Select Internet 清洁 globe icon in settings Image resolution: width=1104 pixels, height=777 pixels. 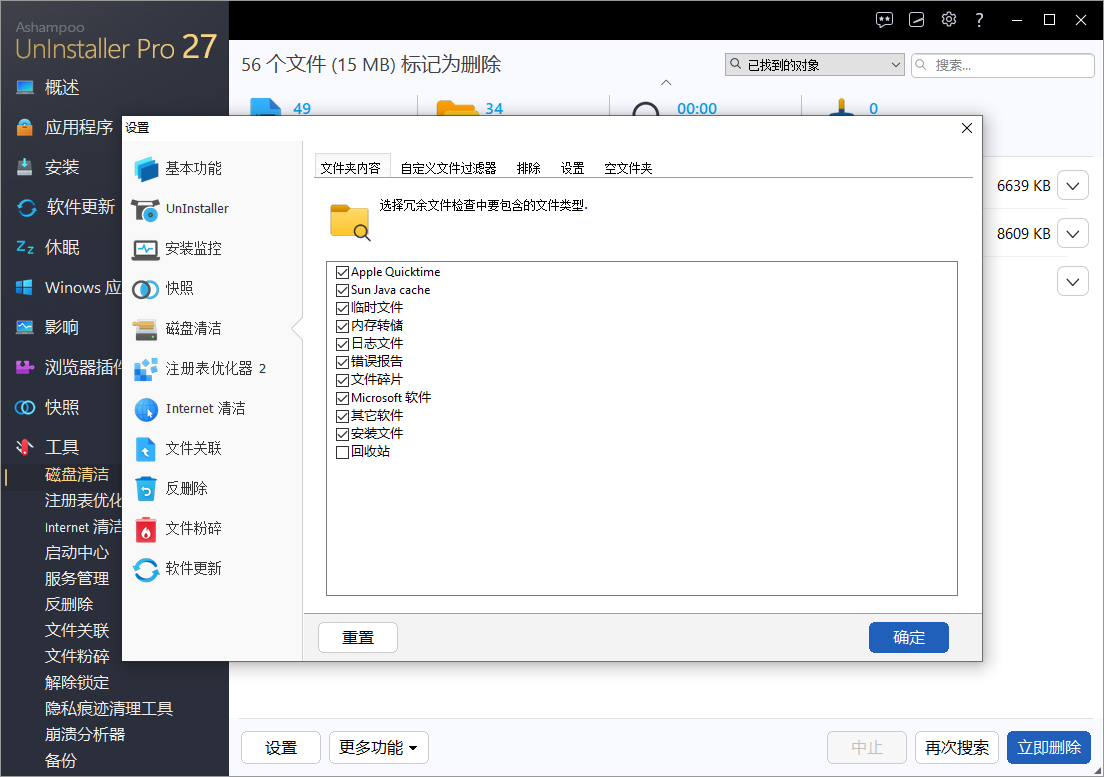point(146,409)
